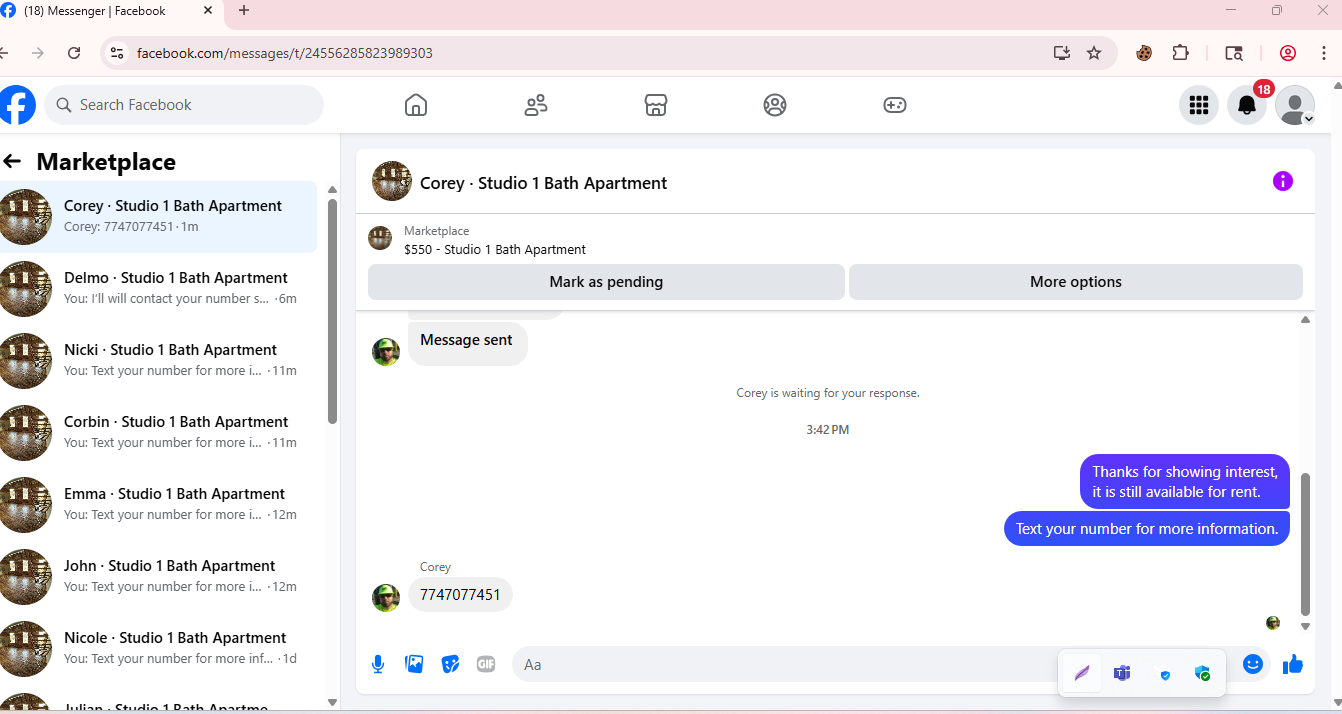Screen dimensions: 1342x714
Task: Open Chrome profile icon
Action: pyautogui.click(x=1288, y=53)
